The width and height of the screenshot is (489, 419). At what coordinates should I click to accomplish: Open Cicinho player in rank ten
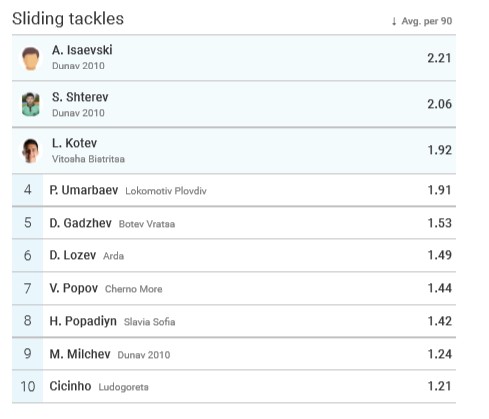[x=70, y=386]
